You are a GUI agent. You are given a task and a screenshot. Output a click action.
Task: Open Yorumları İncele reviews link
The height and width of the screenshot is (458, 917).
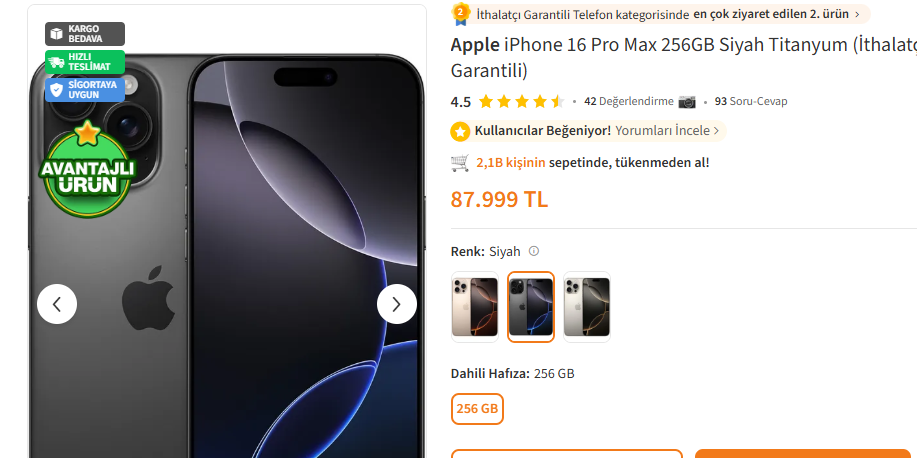point(667,130)
